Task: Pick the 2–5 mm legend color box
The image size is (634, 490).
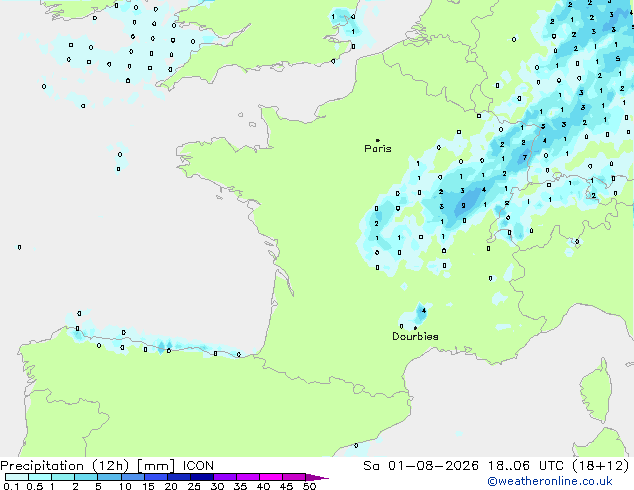Action: pos(86,477)
